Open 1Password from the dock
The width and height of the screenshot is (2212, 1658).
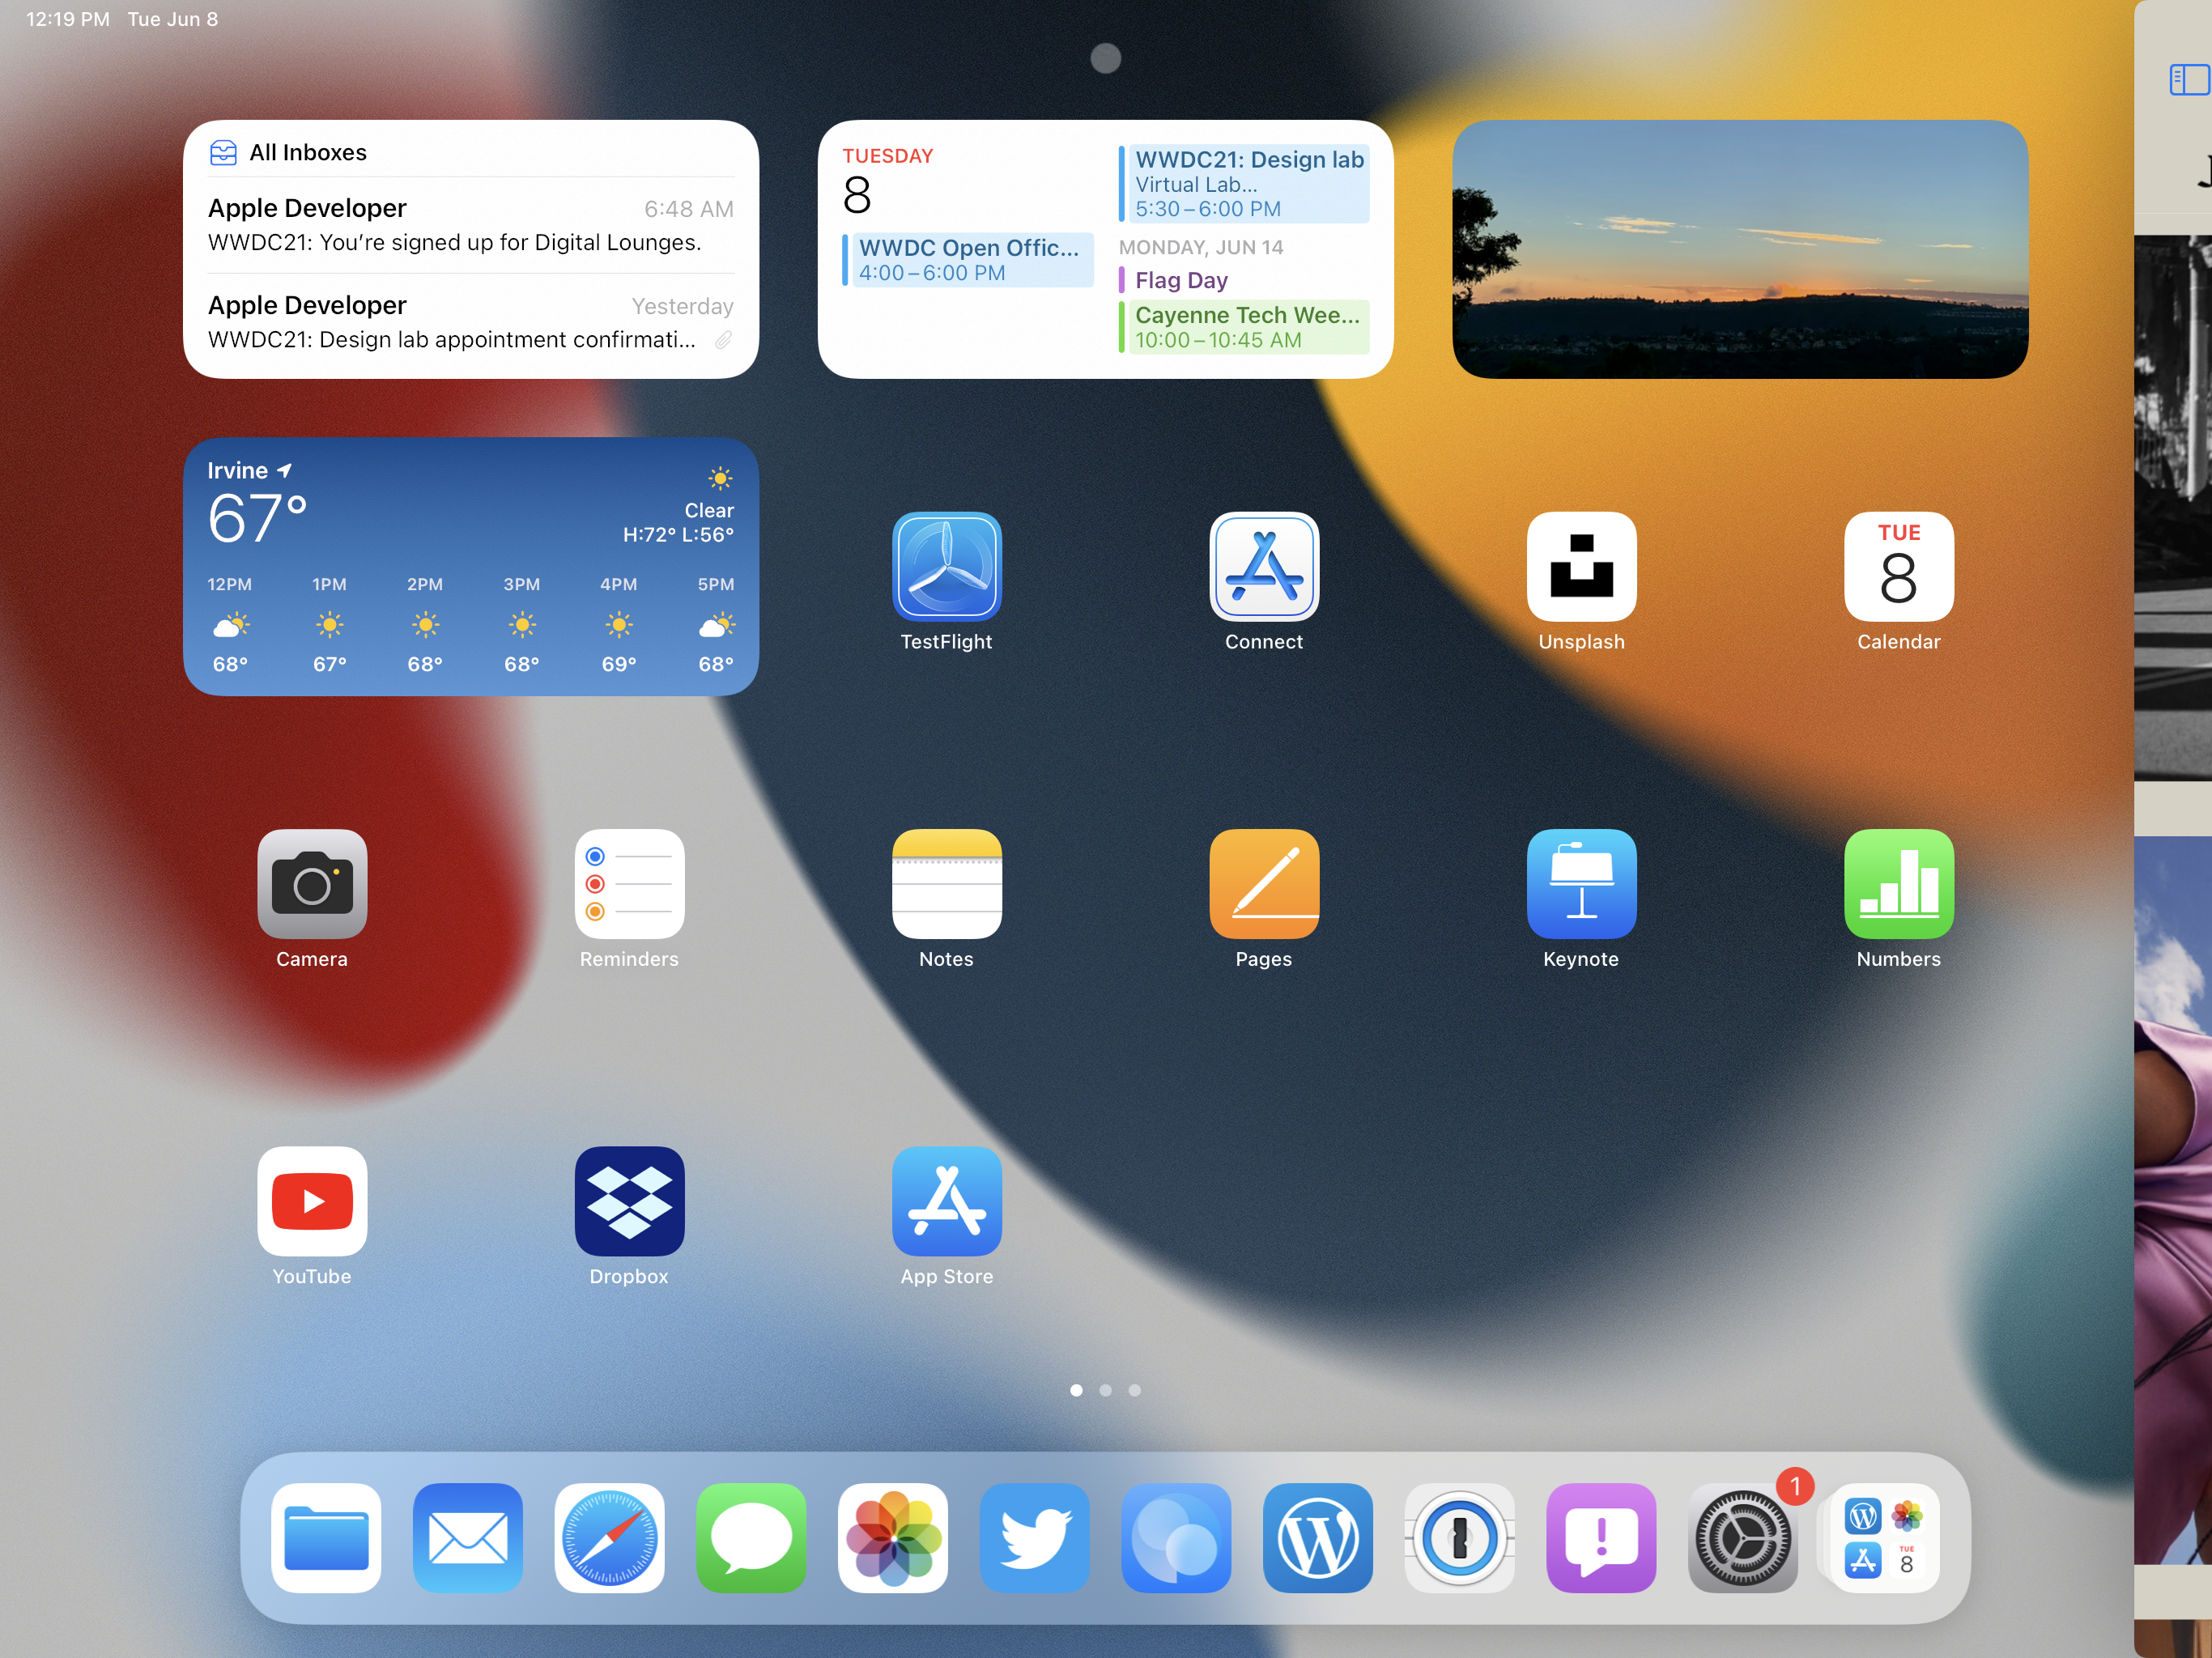pyautogui.click(x=1459, y=1537)
